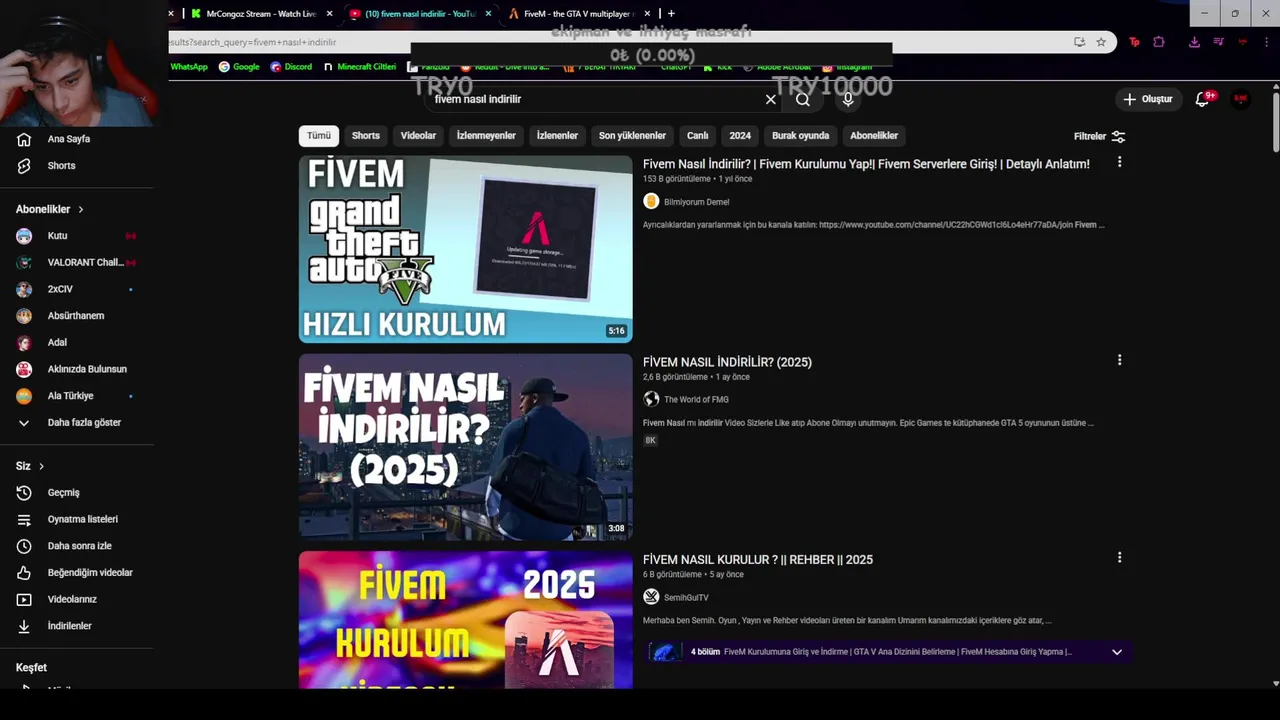The height and width of the screenshot is (720, 1280).
Task: Select the Tümü filter chip
Action: click(x=319, y=136)
